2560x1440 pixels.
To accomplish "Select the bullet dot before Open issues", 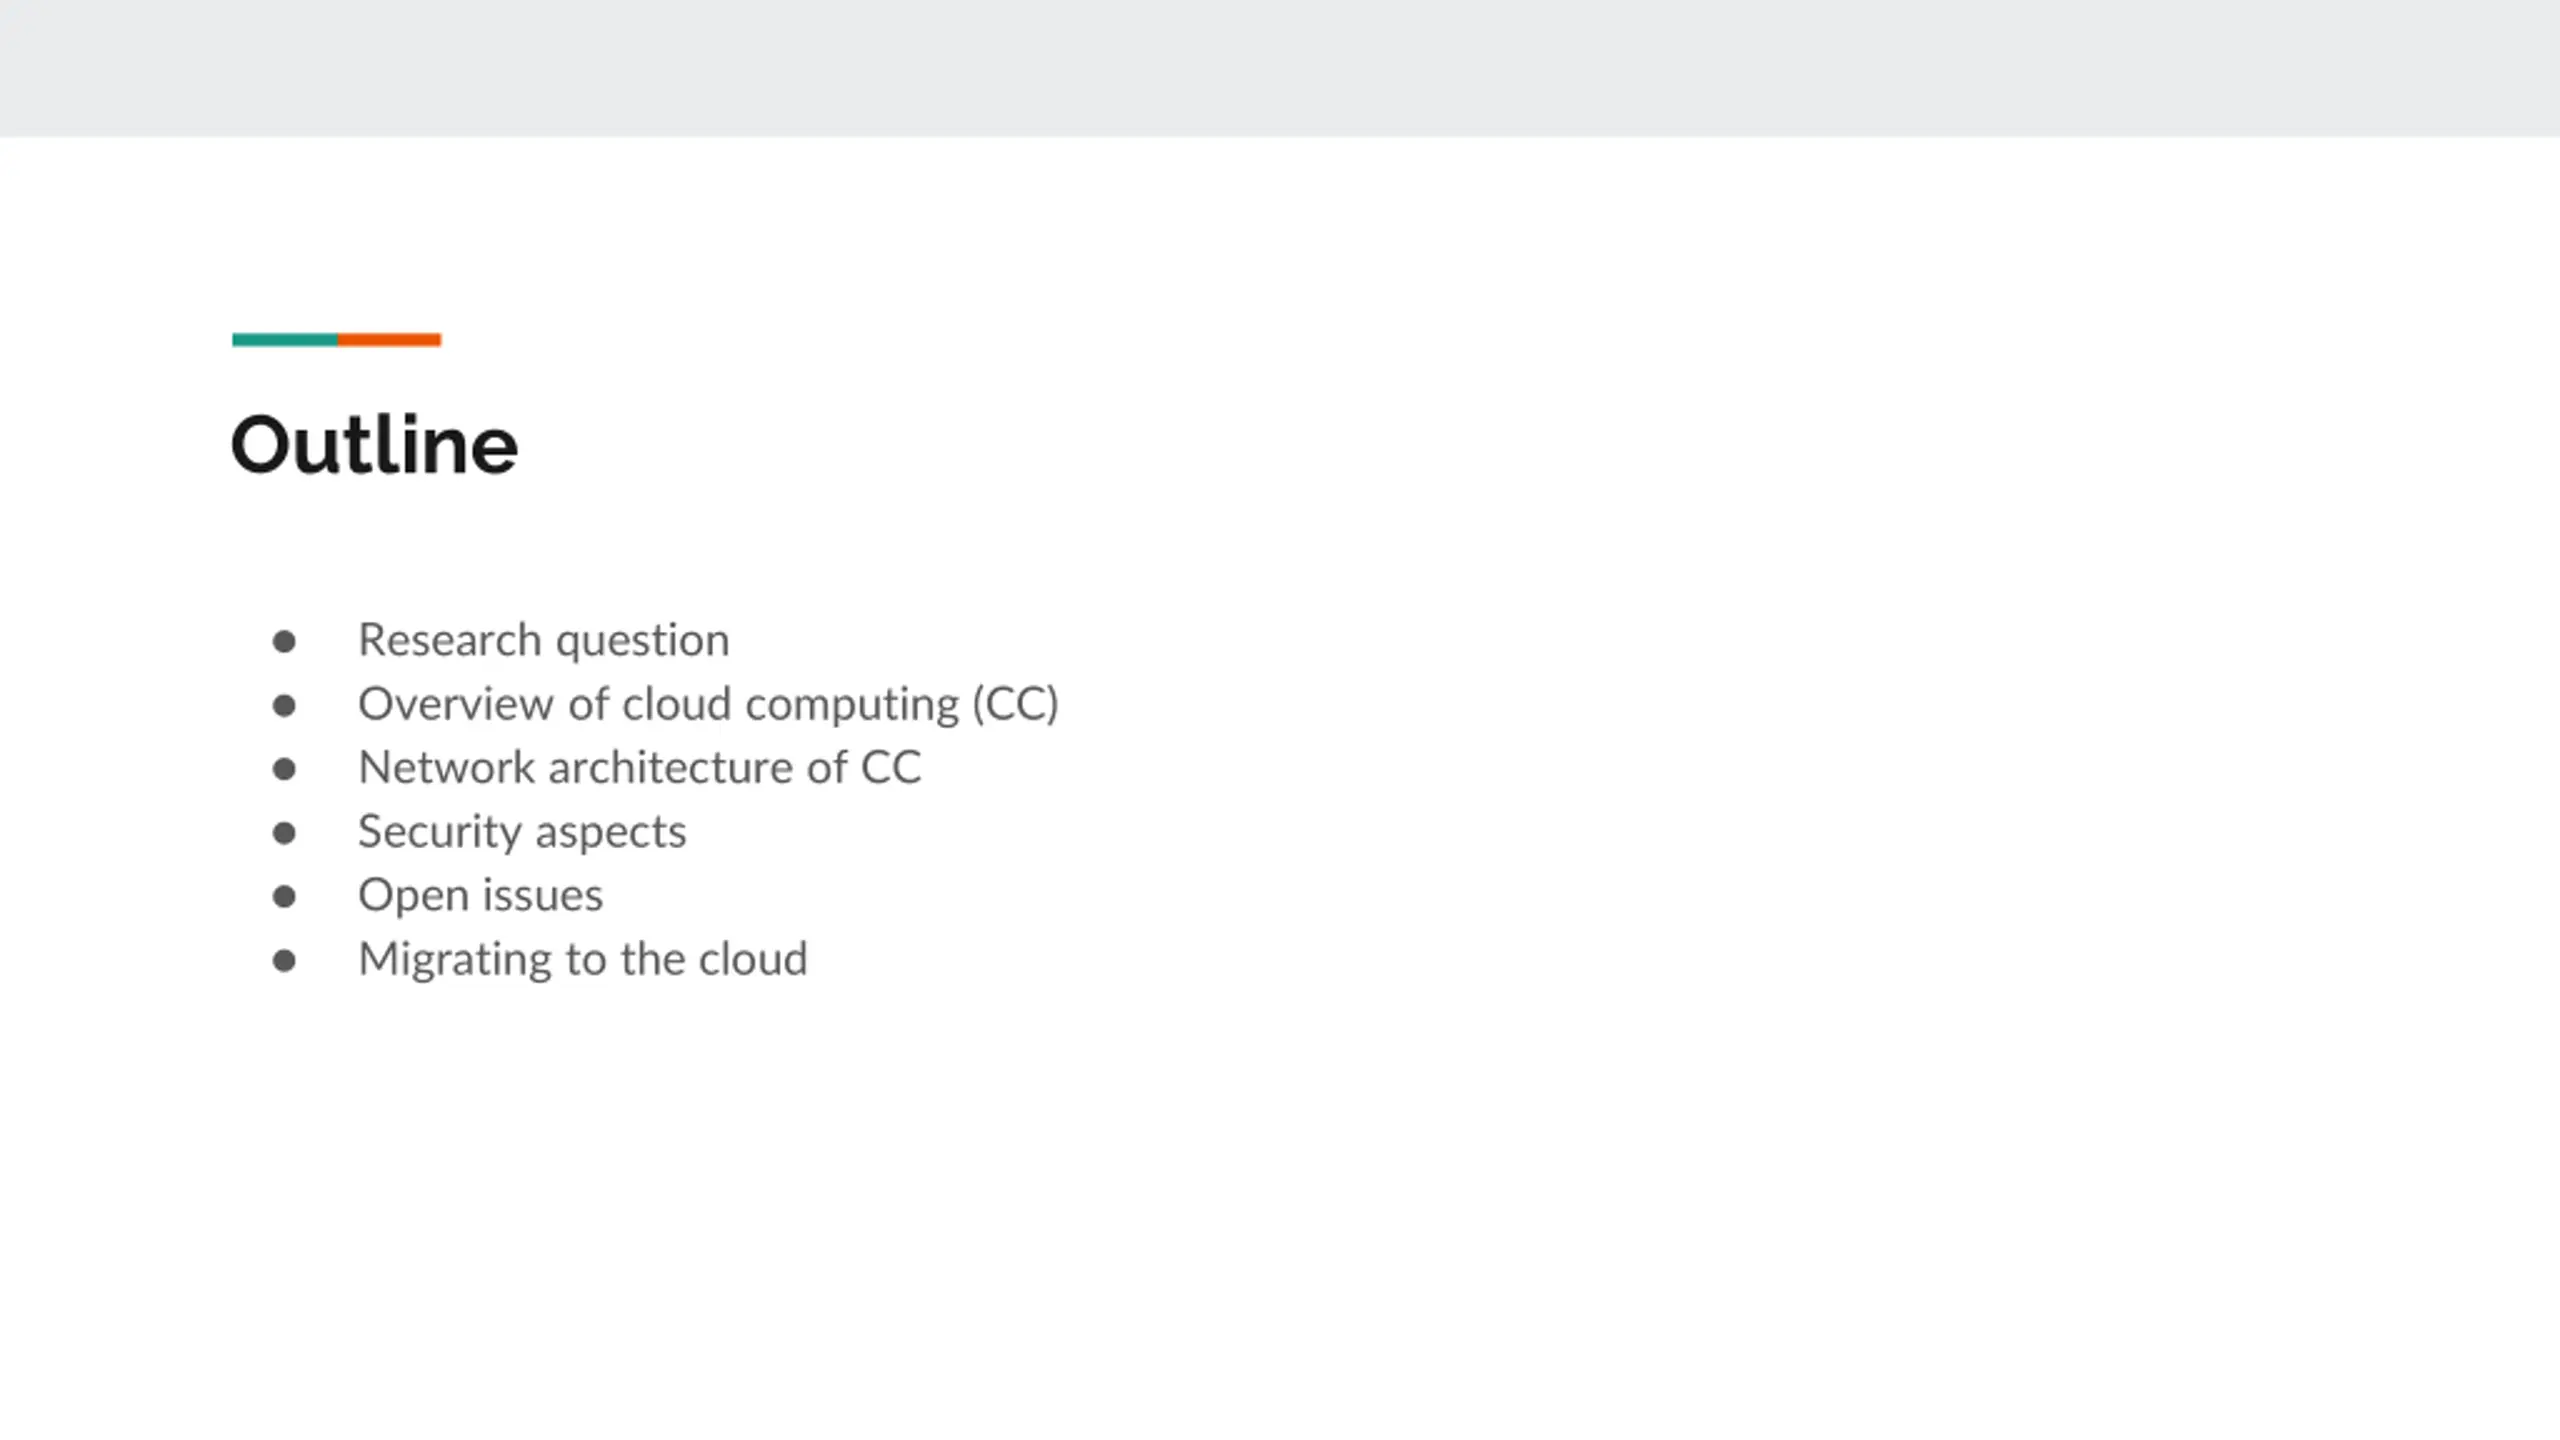I will (284, 896).
